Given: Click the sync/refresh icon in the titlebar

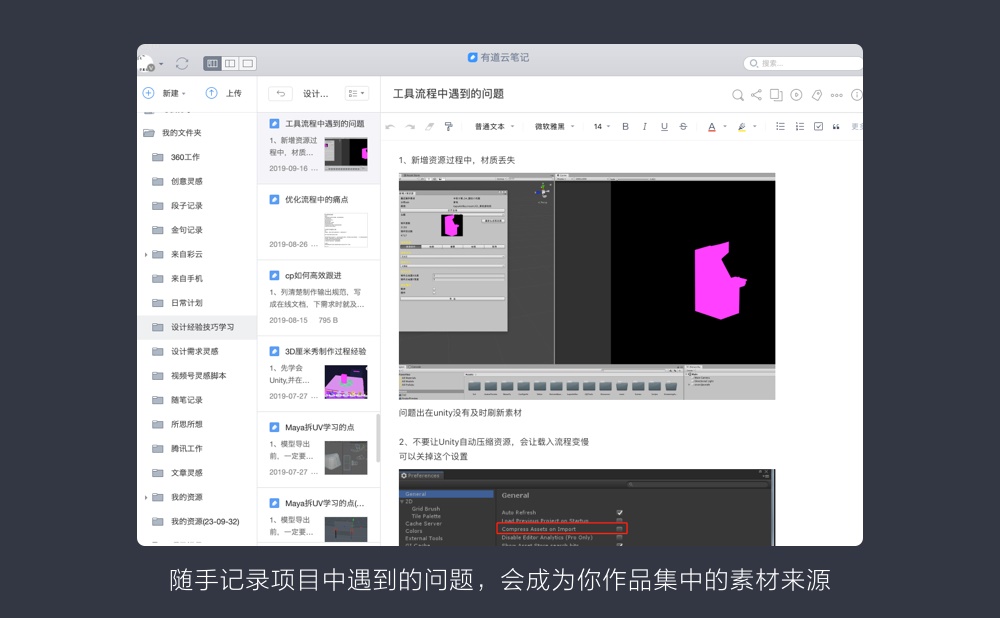Looking at the screenshot, I should (183, 64).
